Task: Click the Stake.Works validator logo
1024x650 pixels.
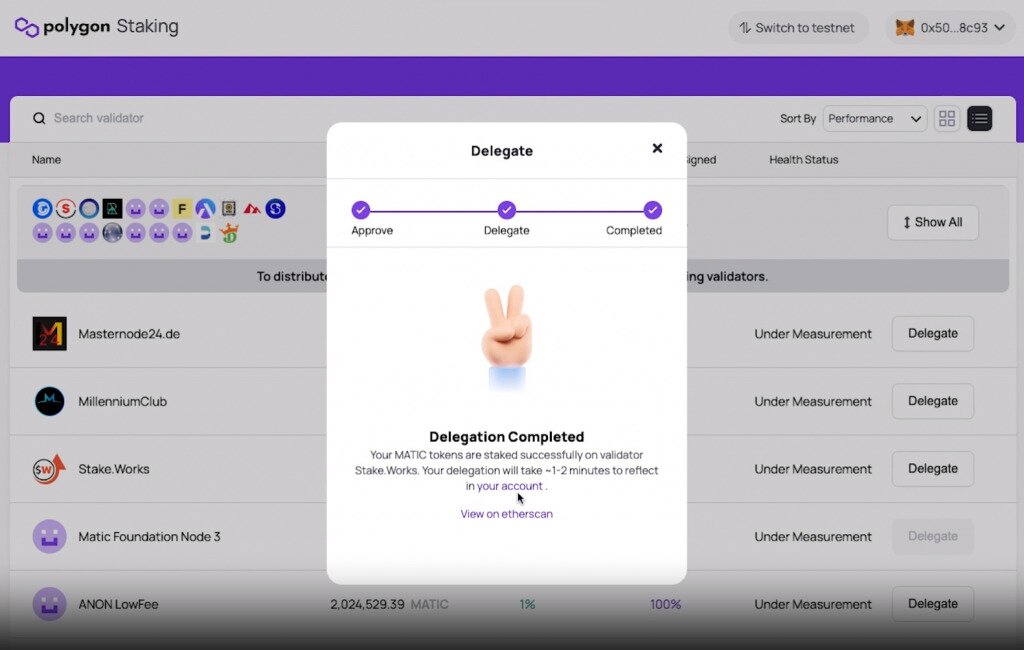Action: click(49, 469)
